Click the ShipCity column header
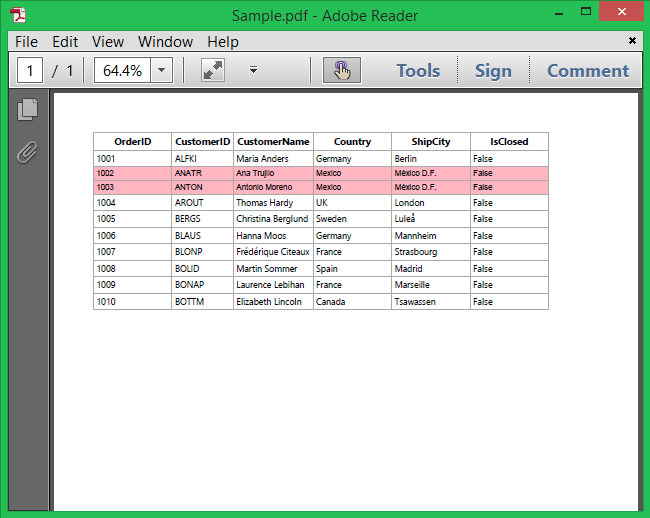This screenshot has width=650, height=518. coord(431,142)
